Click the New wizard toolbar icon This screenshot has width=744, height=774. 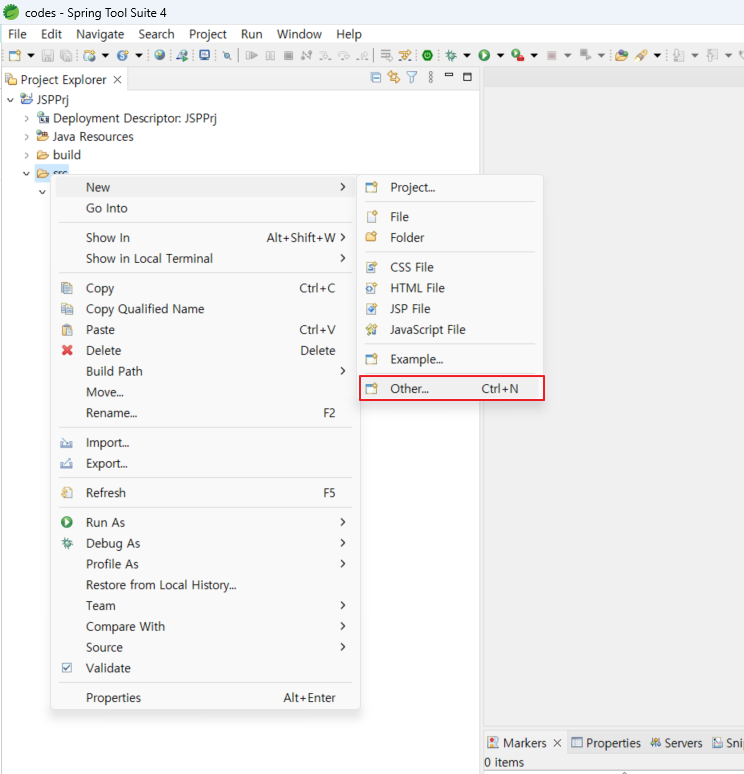pyautogui.click(x=15, y=55)
